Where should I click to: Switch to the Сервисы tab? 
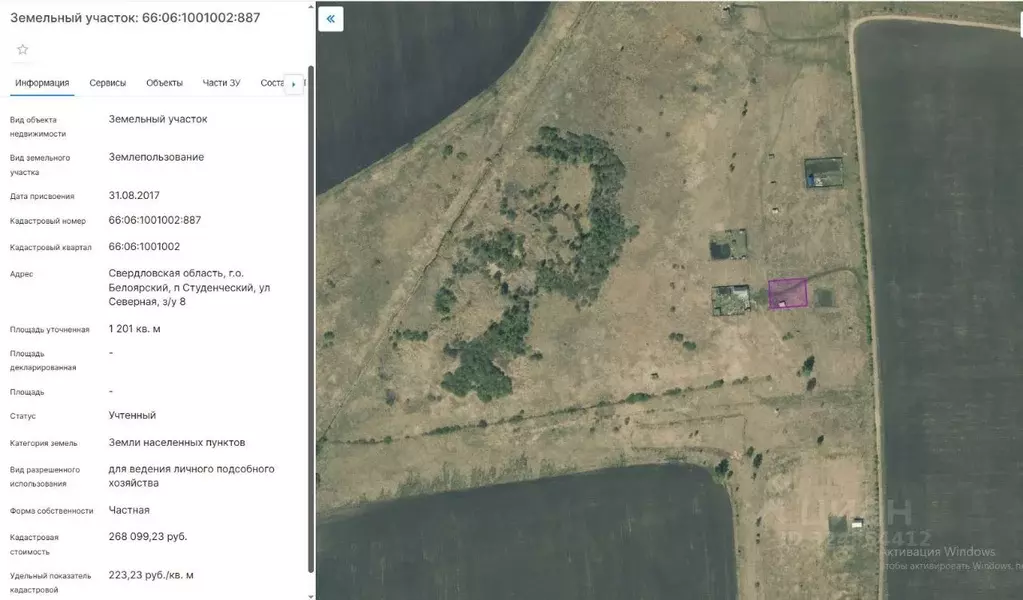pyautogui.click(x=108, y=83)
